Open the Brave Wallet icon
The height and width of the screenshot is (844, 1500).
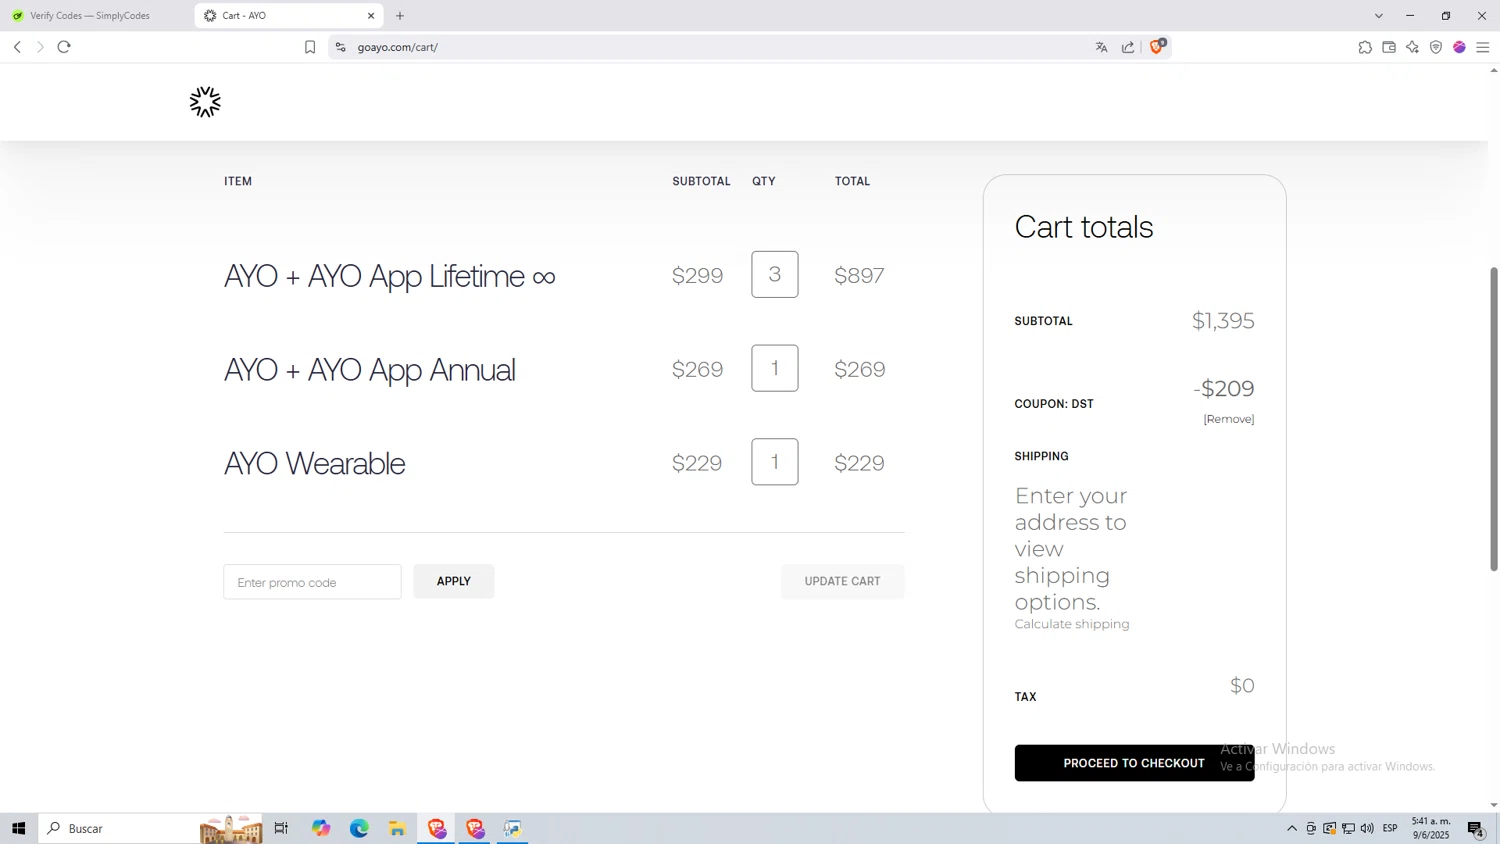(1389, 47)
